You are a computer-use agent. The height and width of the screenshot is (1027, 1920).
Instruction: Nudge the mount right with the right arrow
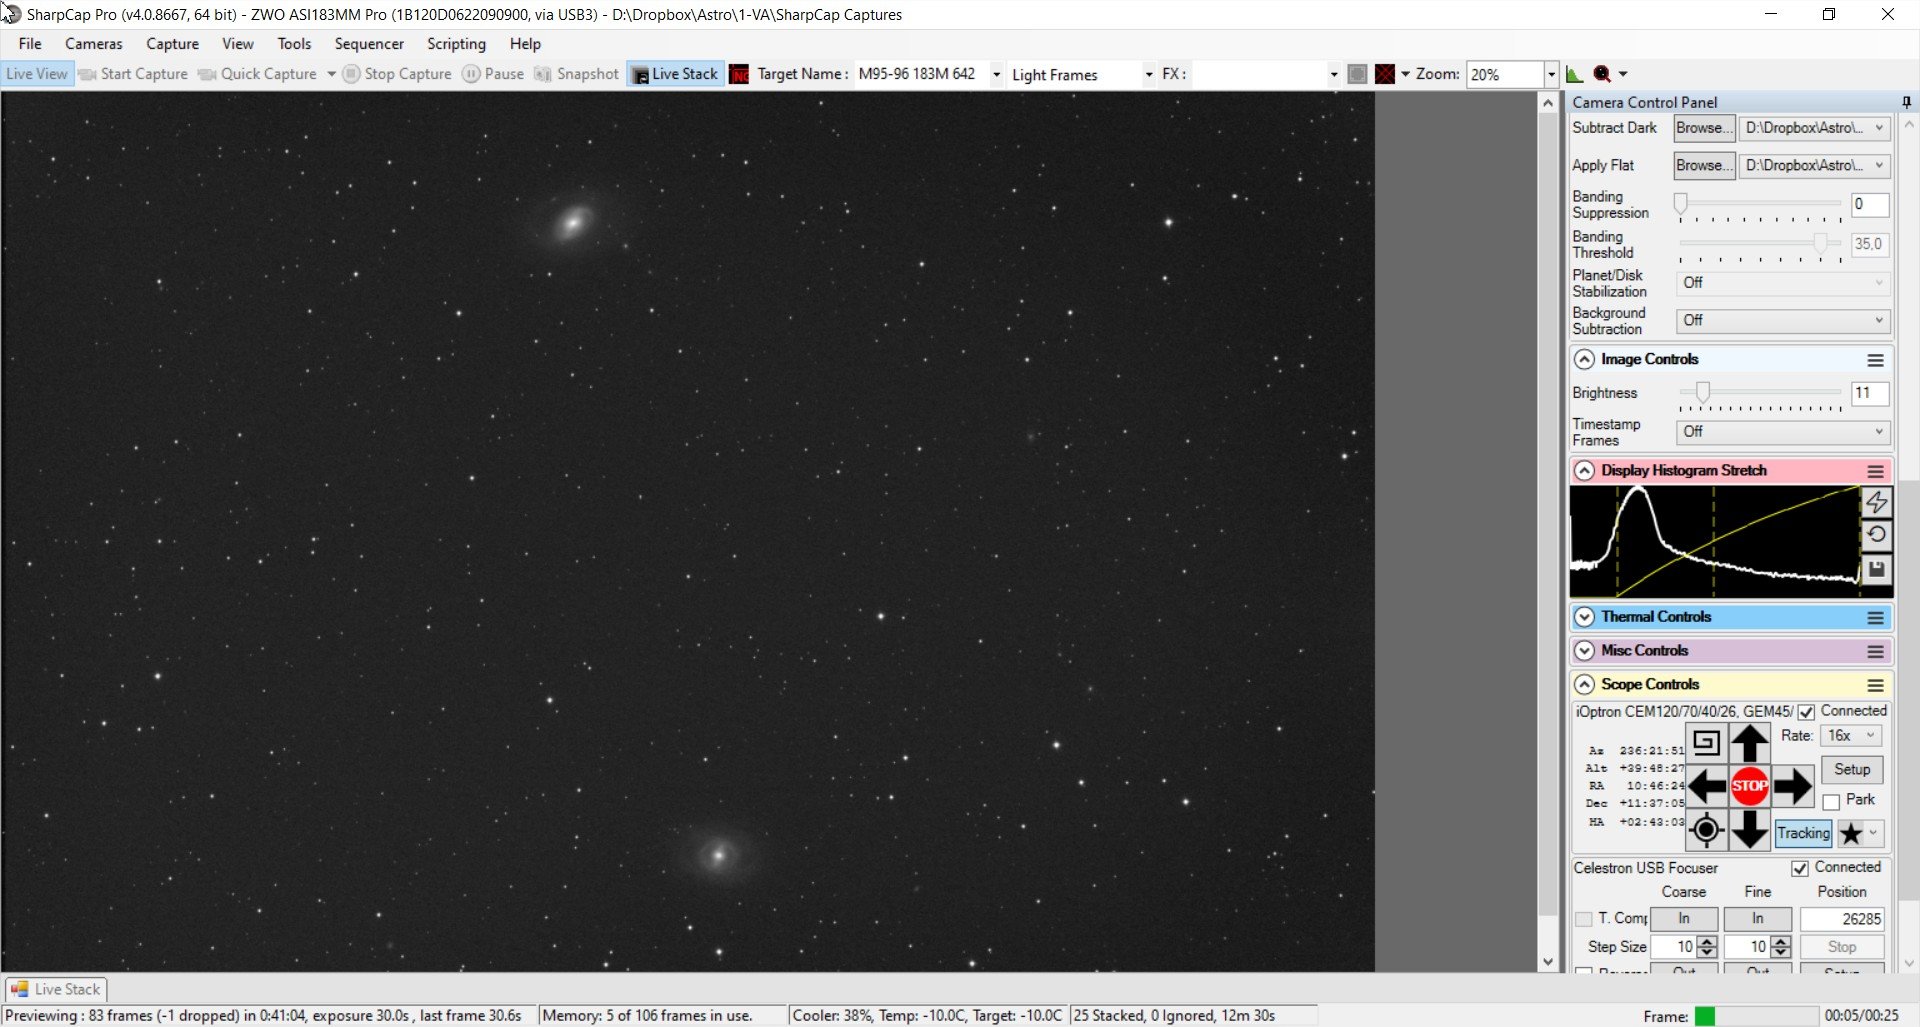[1793, 786]
